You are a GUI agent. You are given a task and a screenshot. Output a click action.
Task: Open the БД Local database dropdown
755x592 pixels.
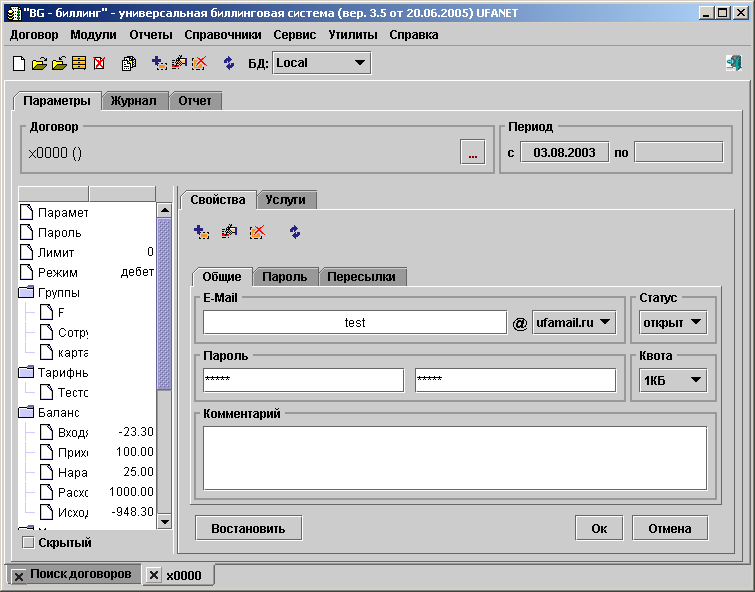click(x=321, y=63)
